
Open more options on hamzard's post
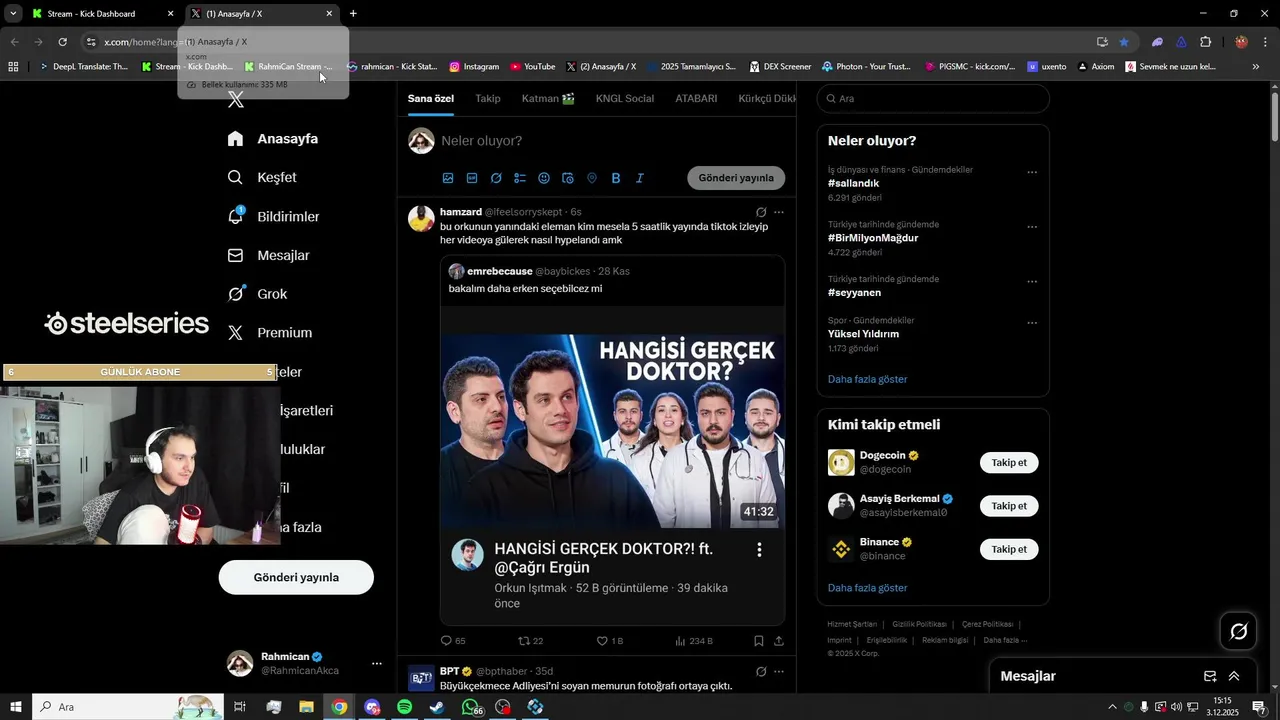click(x=779, y=212)
